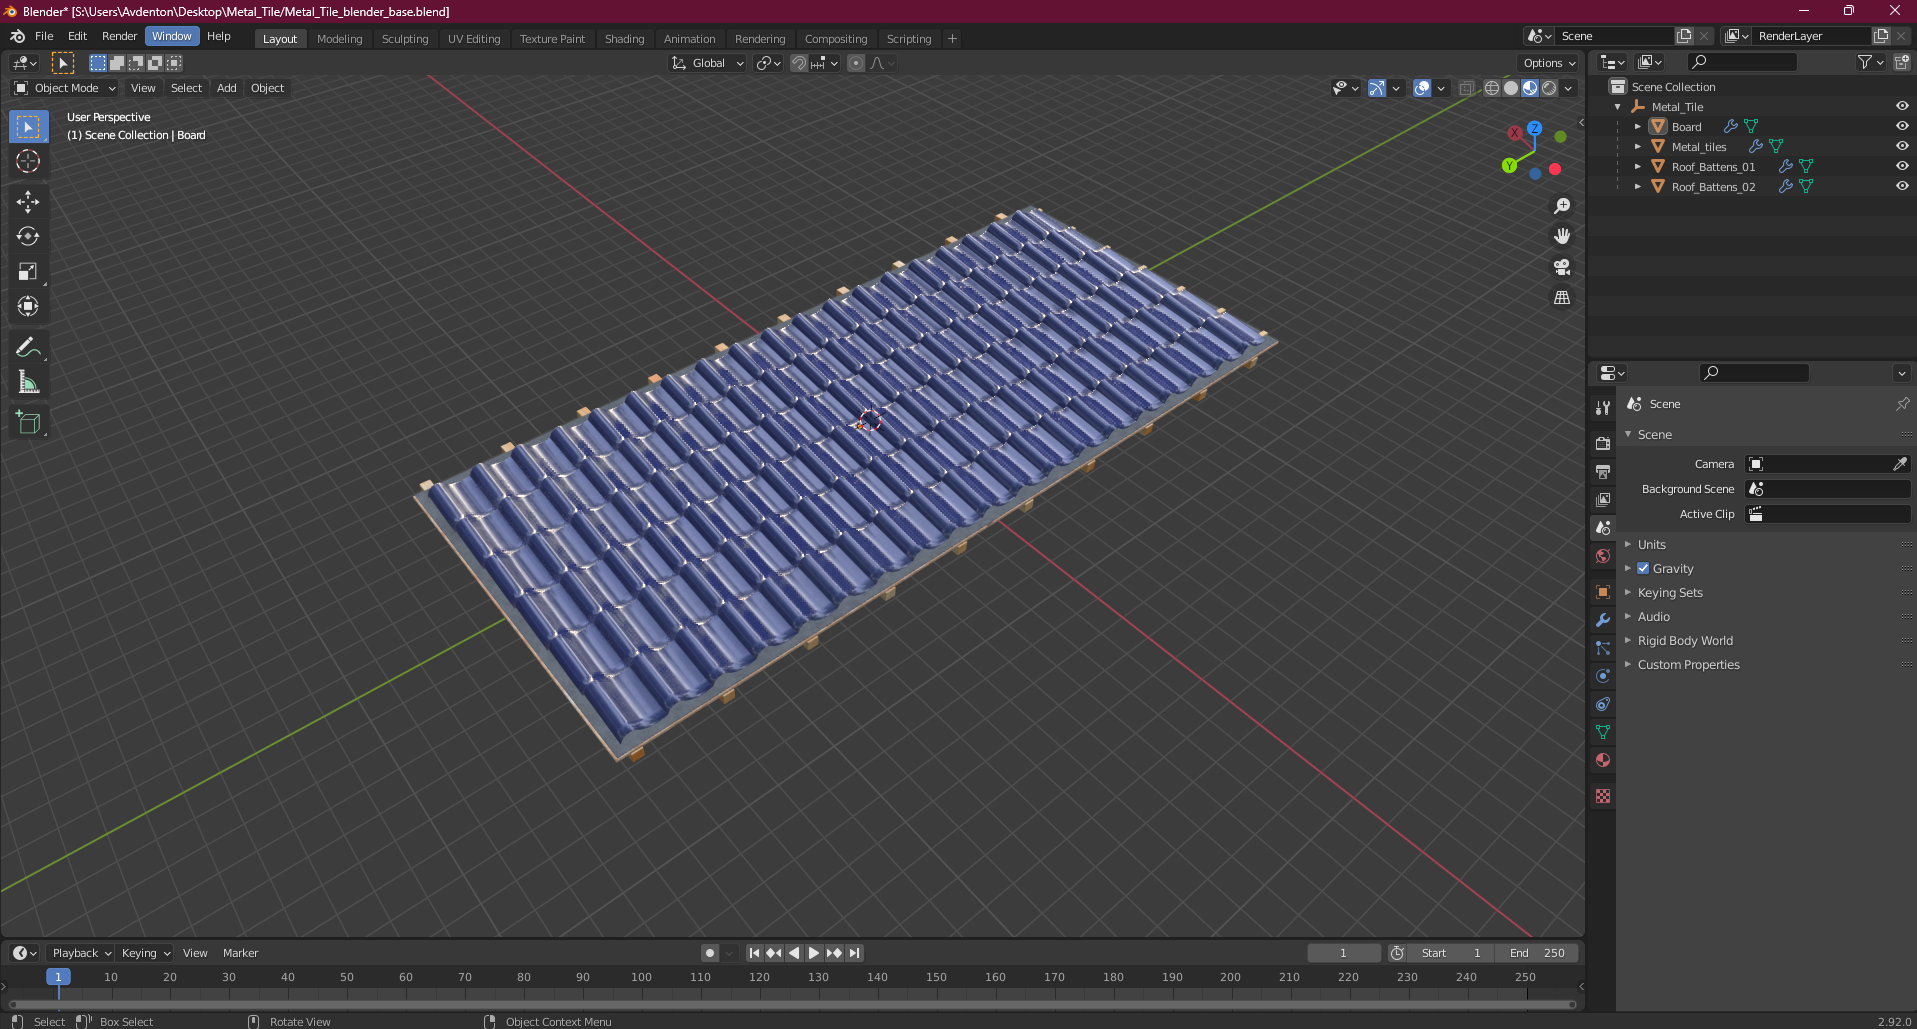Screen dimensions: 1917x1029
Task: Open the Object Mode dropdown
Action: pyautogui.click(x=65, y=88)
